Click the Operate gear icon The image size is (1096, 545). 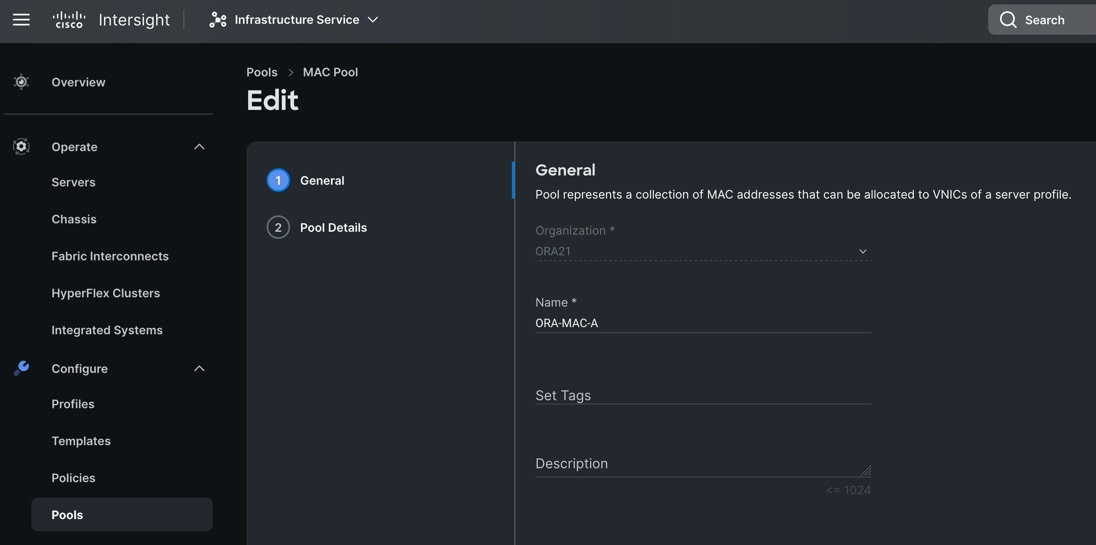click(x=21, y=147)
